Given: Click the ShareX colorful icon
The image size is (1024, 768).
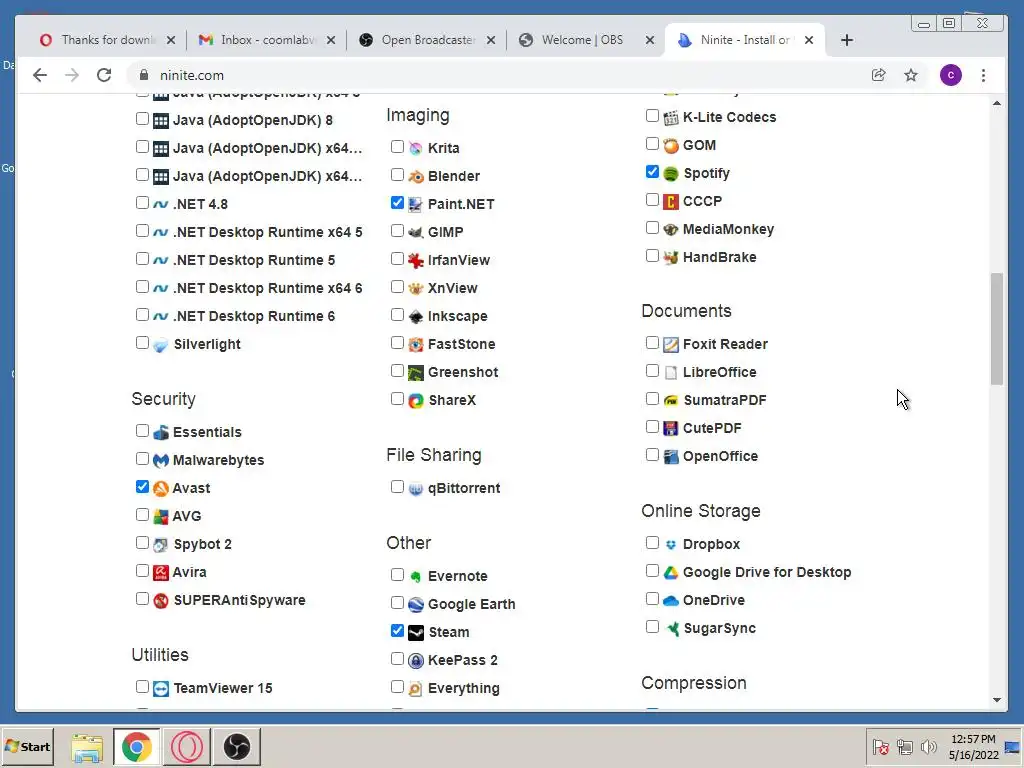Looking at the screenshot, I should coord(415,400).
